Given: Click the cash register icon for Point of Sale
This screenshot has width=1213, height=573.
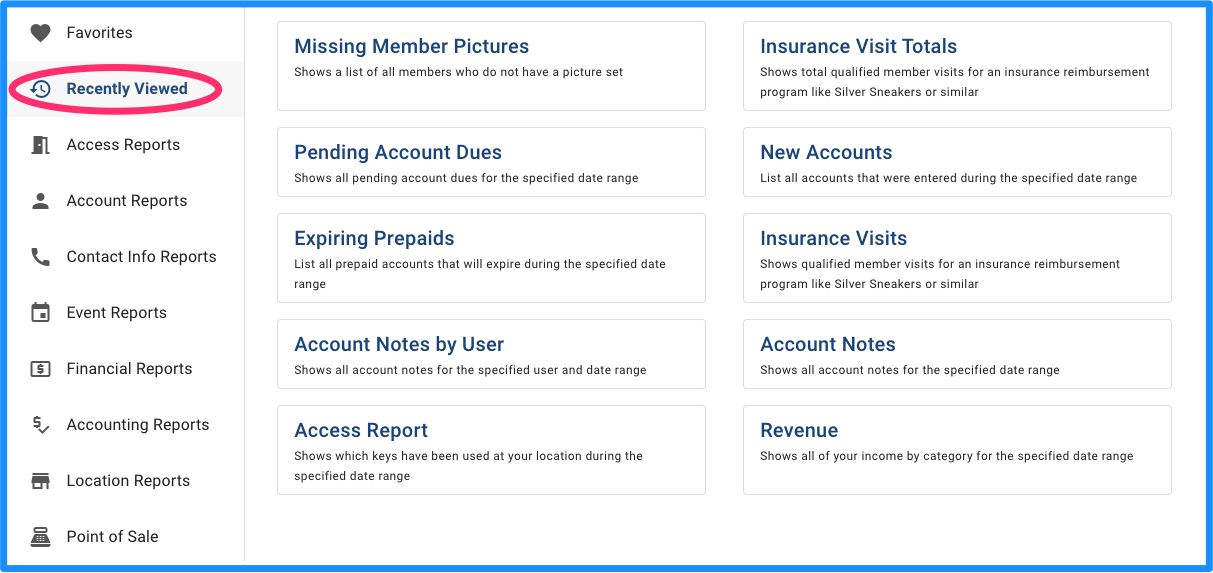Looking at the screenshot, I should point(40,537).
